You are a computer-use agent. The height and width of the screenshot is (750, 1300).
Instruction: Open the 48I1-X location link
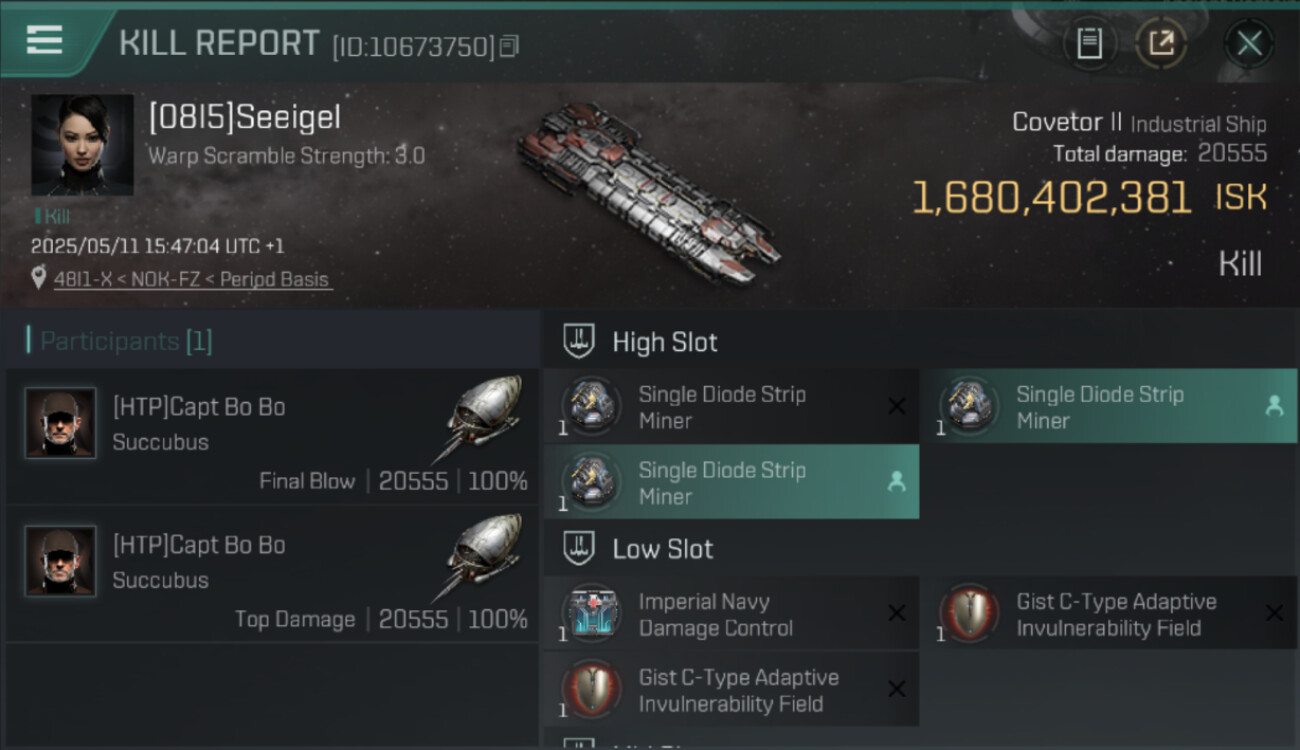[191, 280]
